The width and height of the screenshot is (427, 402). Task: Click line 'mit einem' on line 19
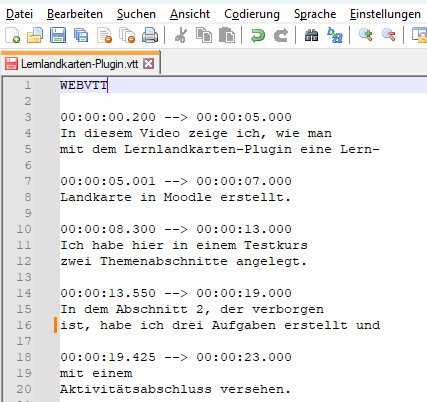click(x=96, y=373)
